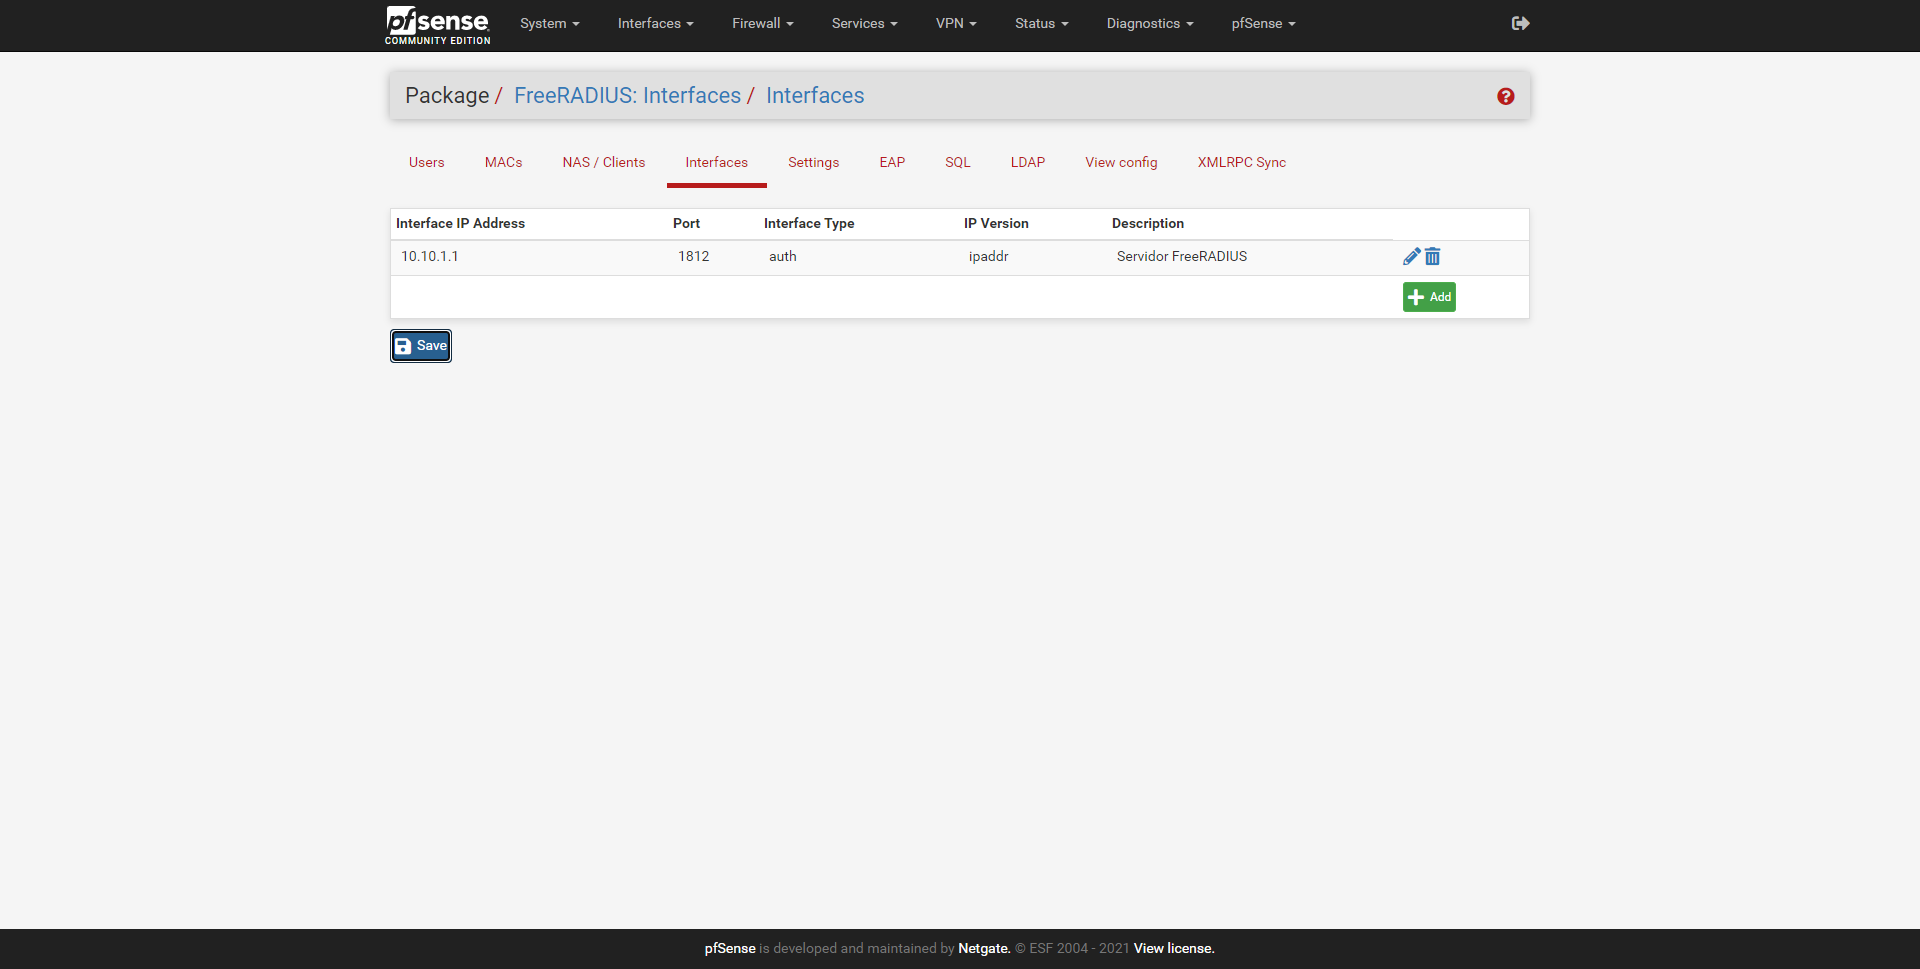Go to the XMLRPC Sync tab
Screen dimensions: 1920x969
pos(1242,162)
